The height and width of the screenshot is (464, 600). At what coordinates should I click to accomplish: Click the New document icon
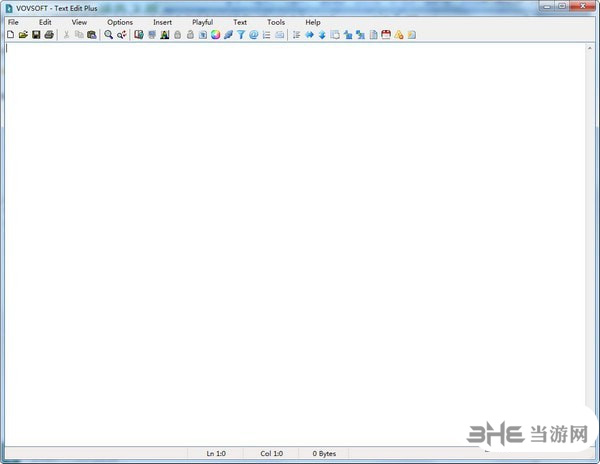tap(11, 35)
